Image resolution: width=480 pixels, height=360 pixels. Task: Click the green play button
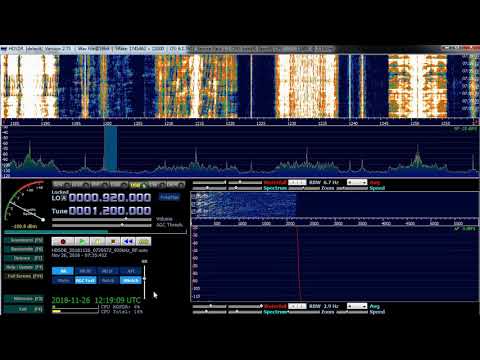[x=82, y=241]
